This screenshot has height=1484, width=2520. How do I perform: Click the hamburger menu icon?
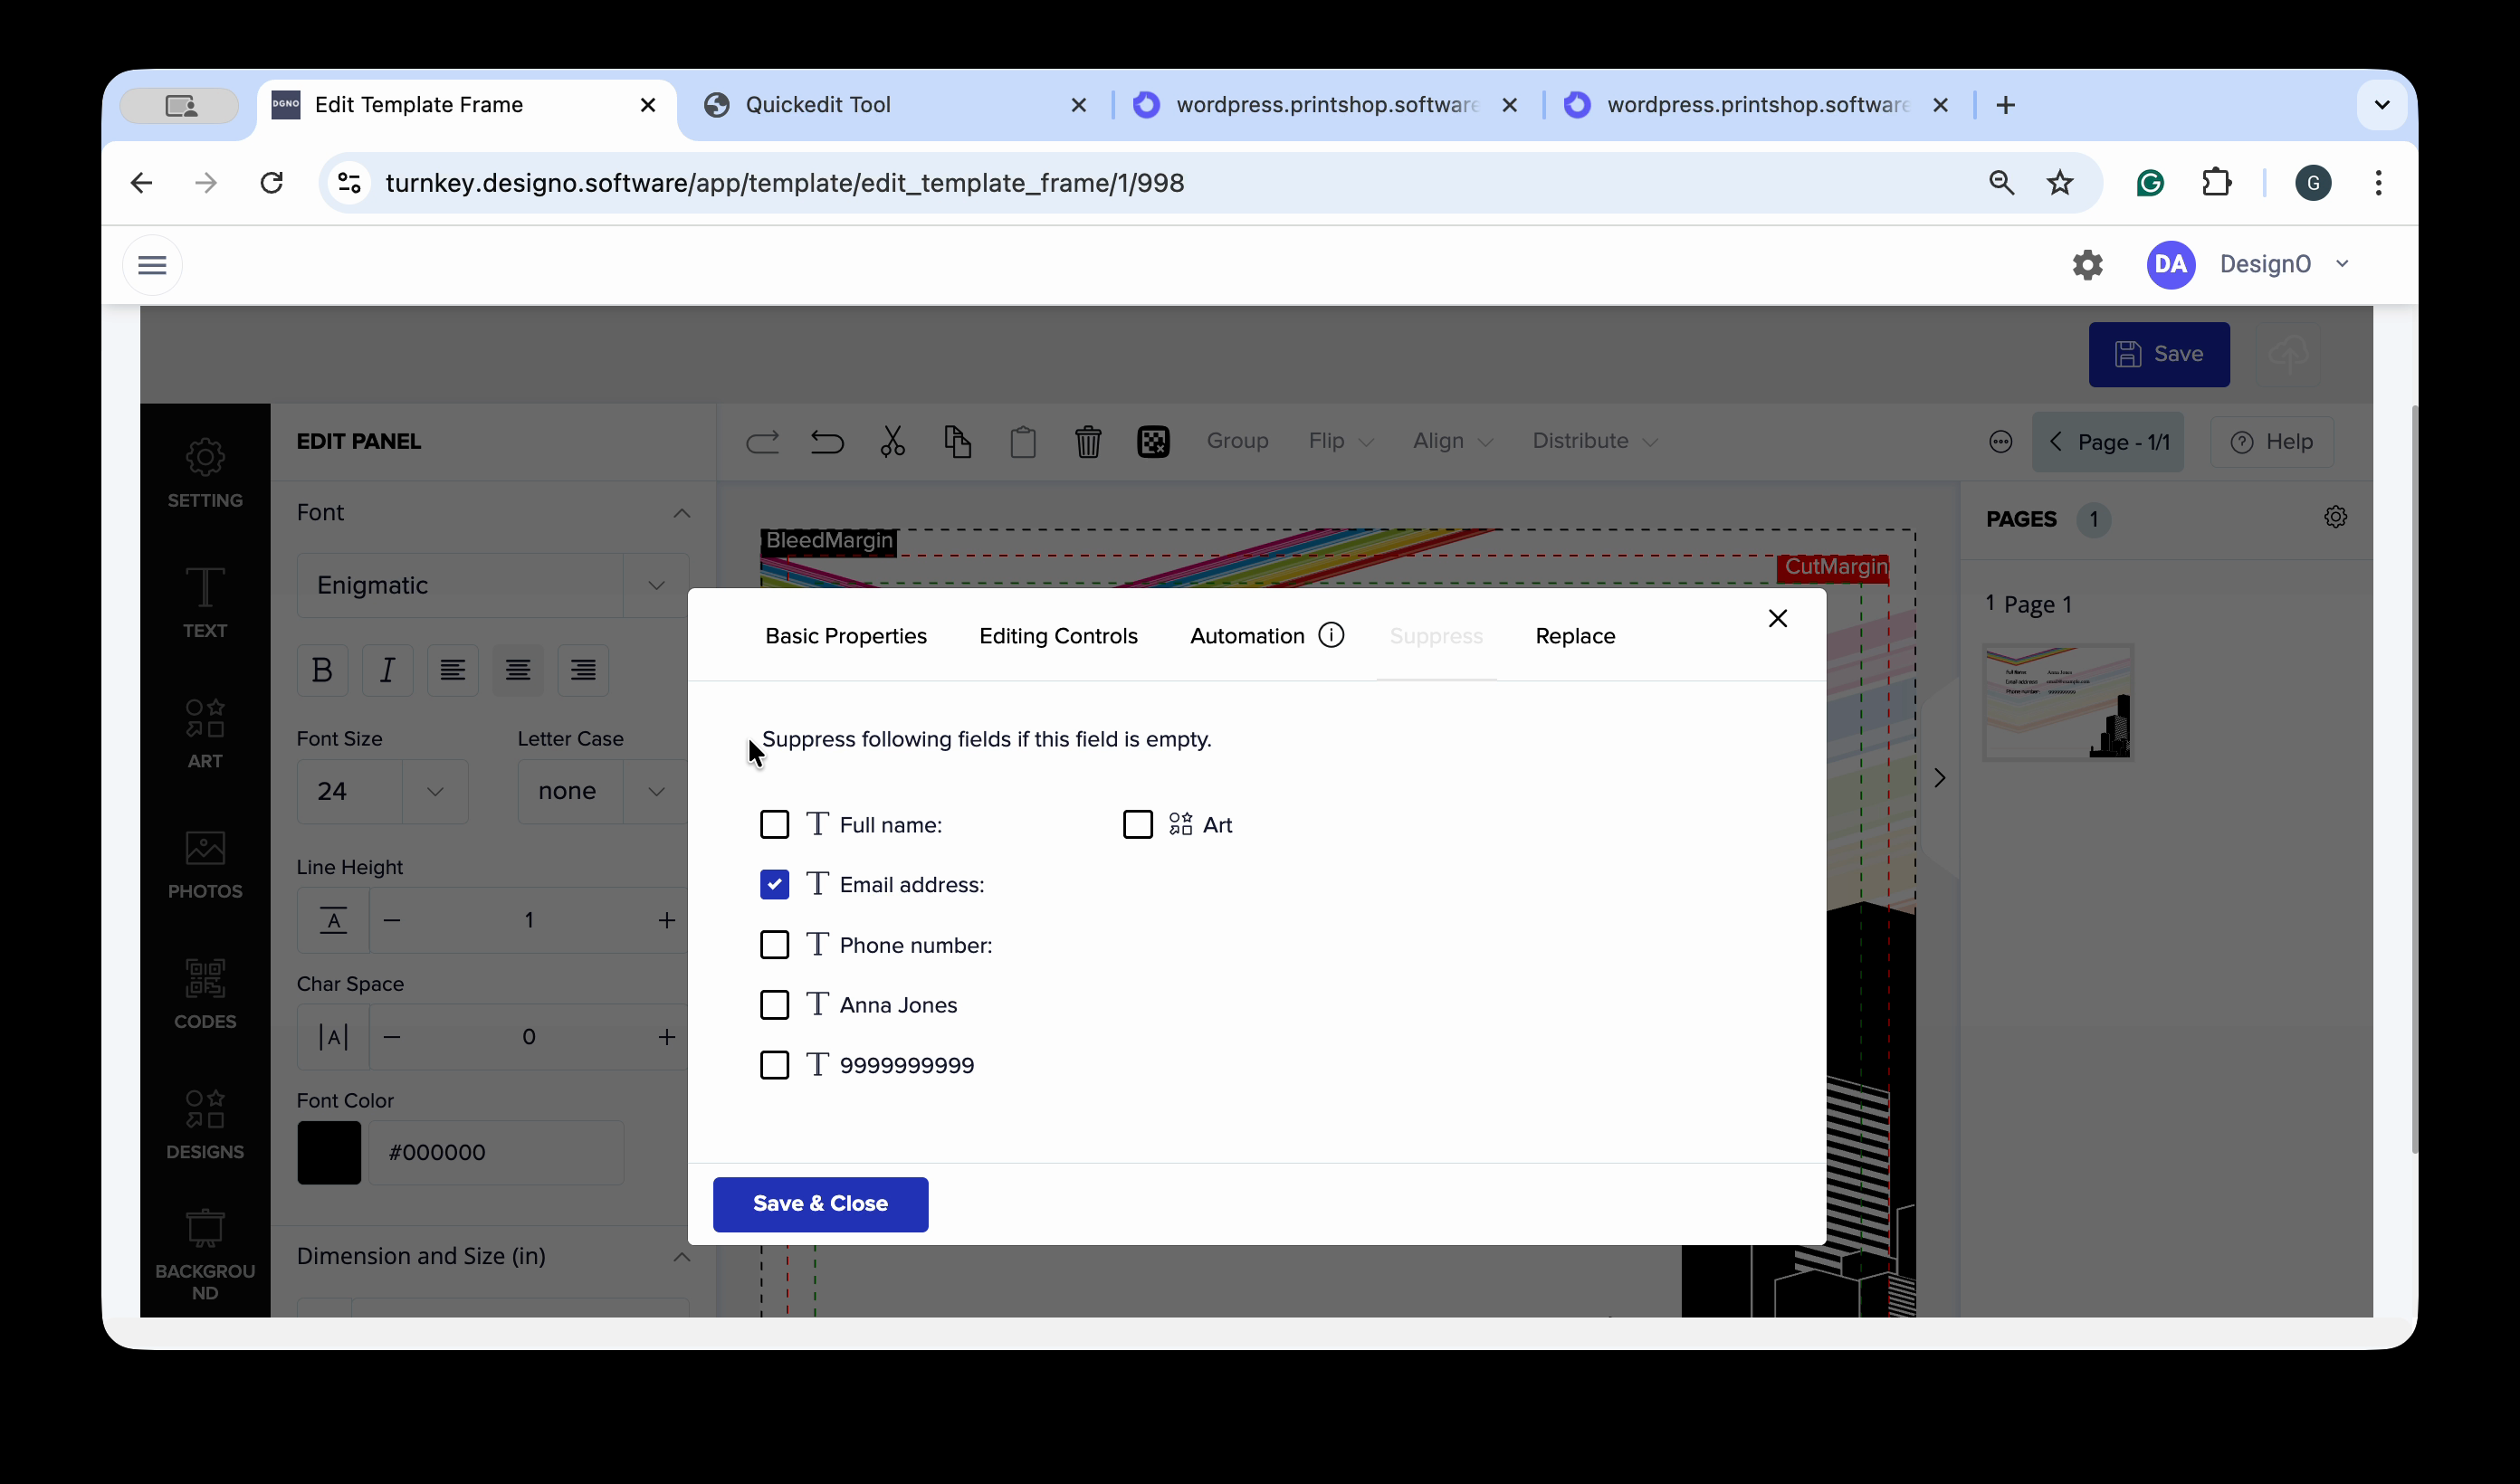coord(152,265)
